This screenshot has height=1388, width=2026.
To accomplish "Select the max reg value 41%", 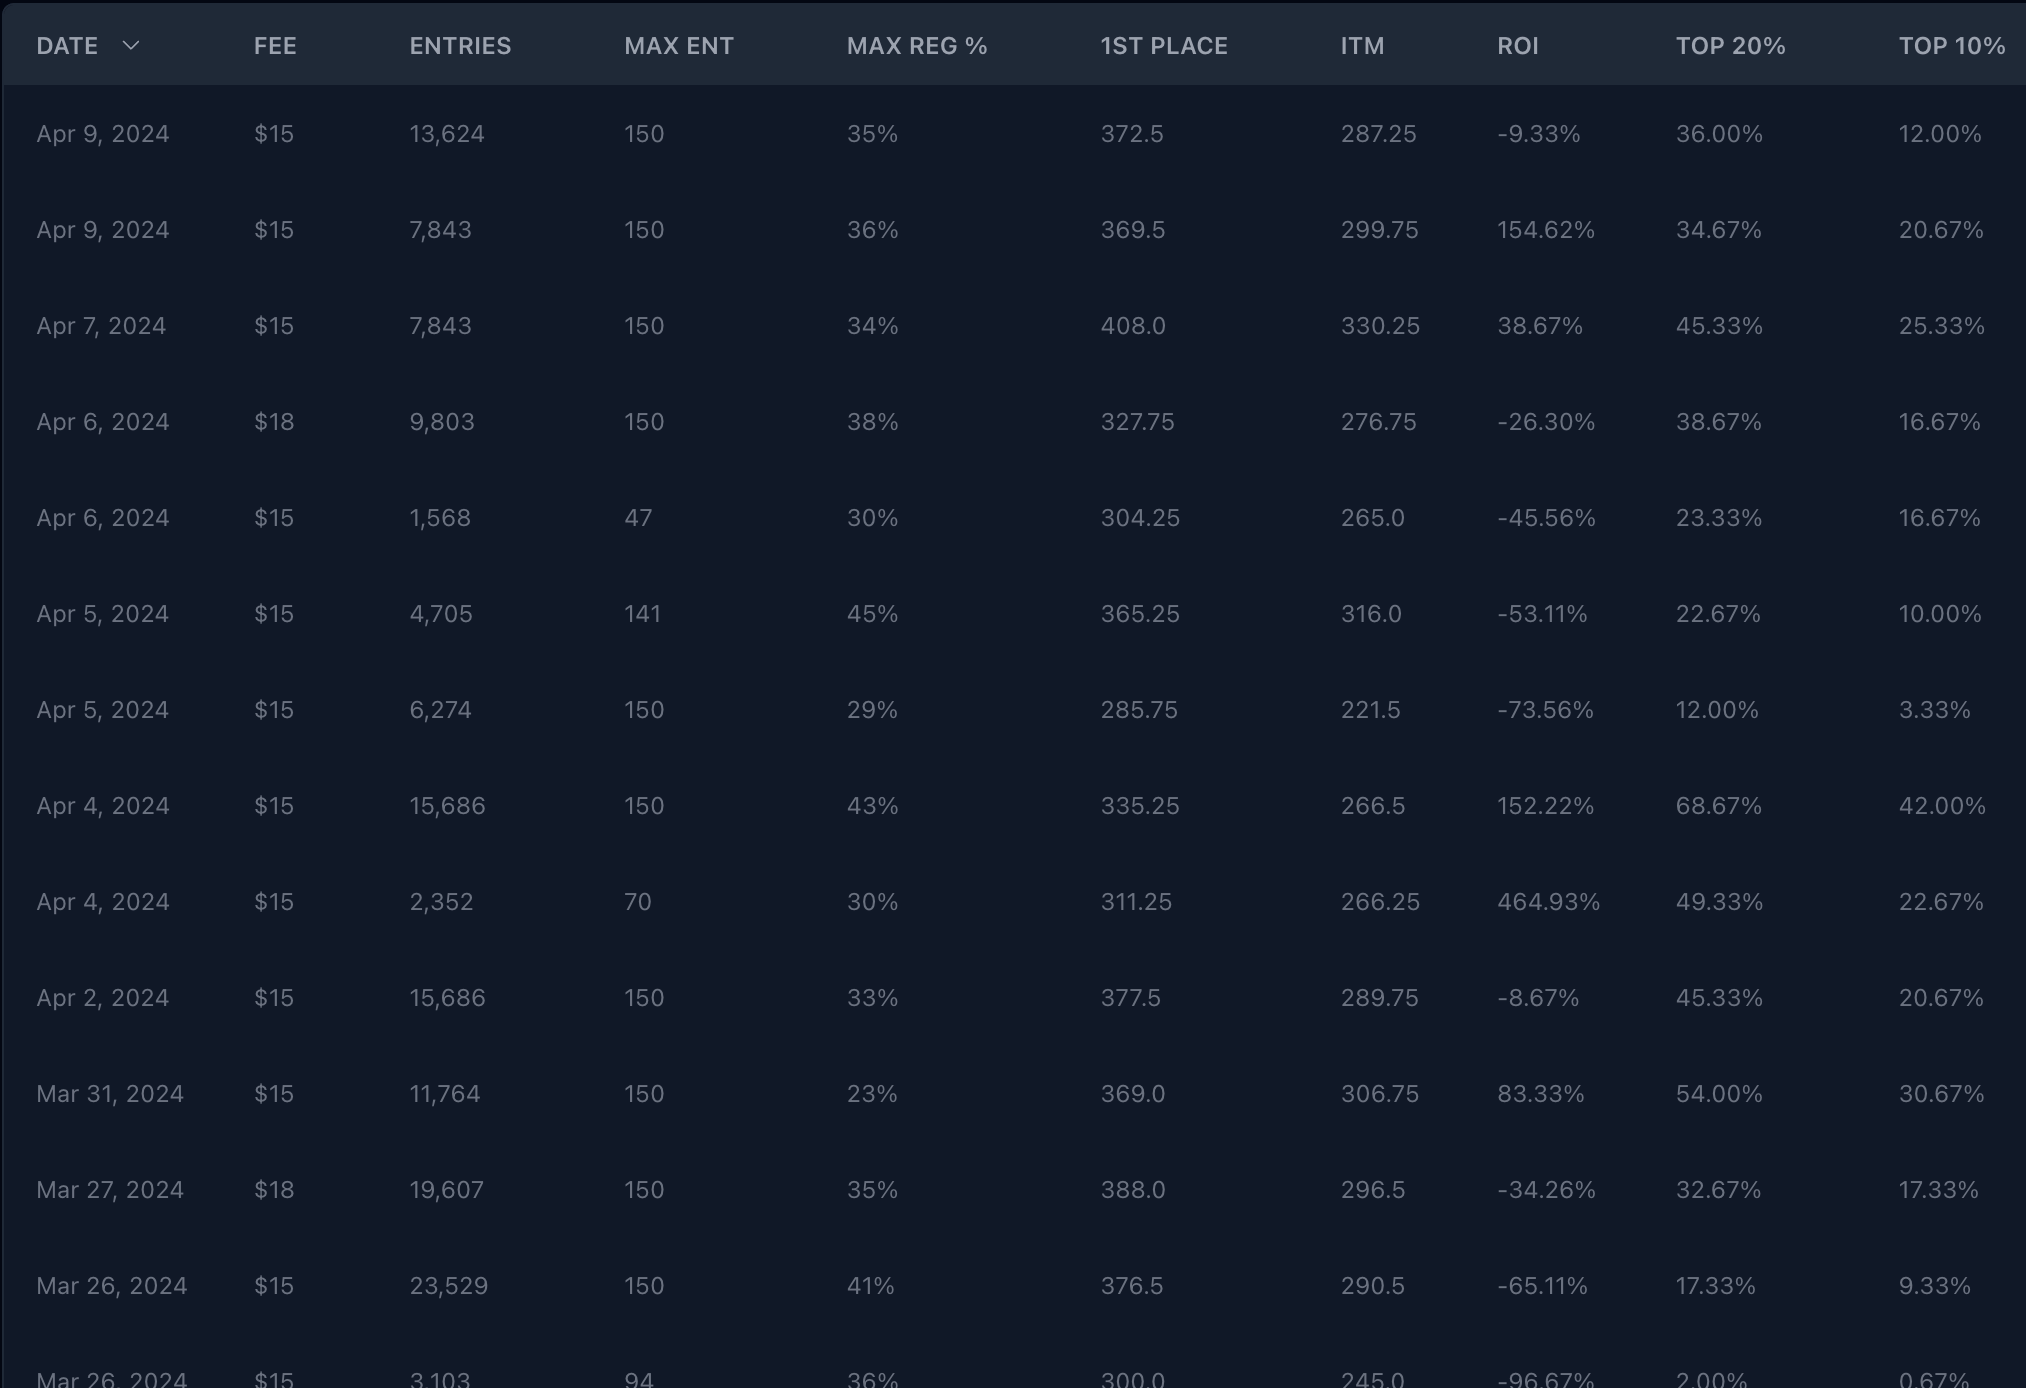I will [x=870, y=1286].
